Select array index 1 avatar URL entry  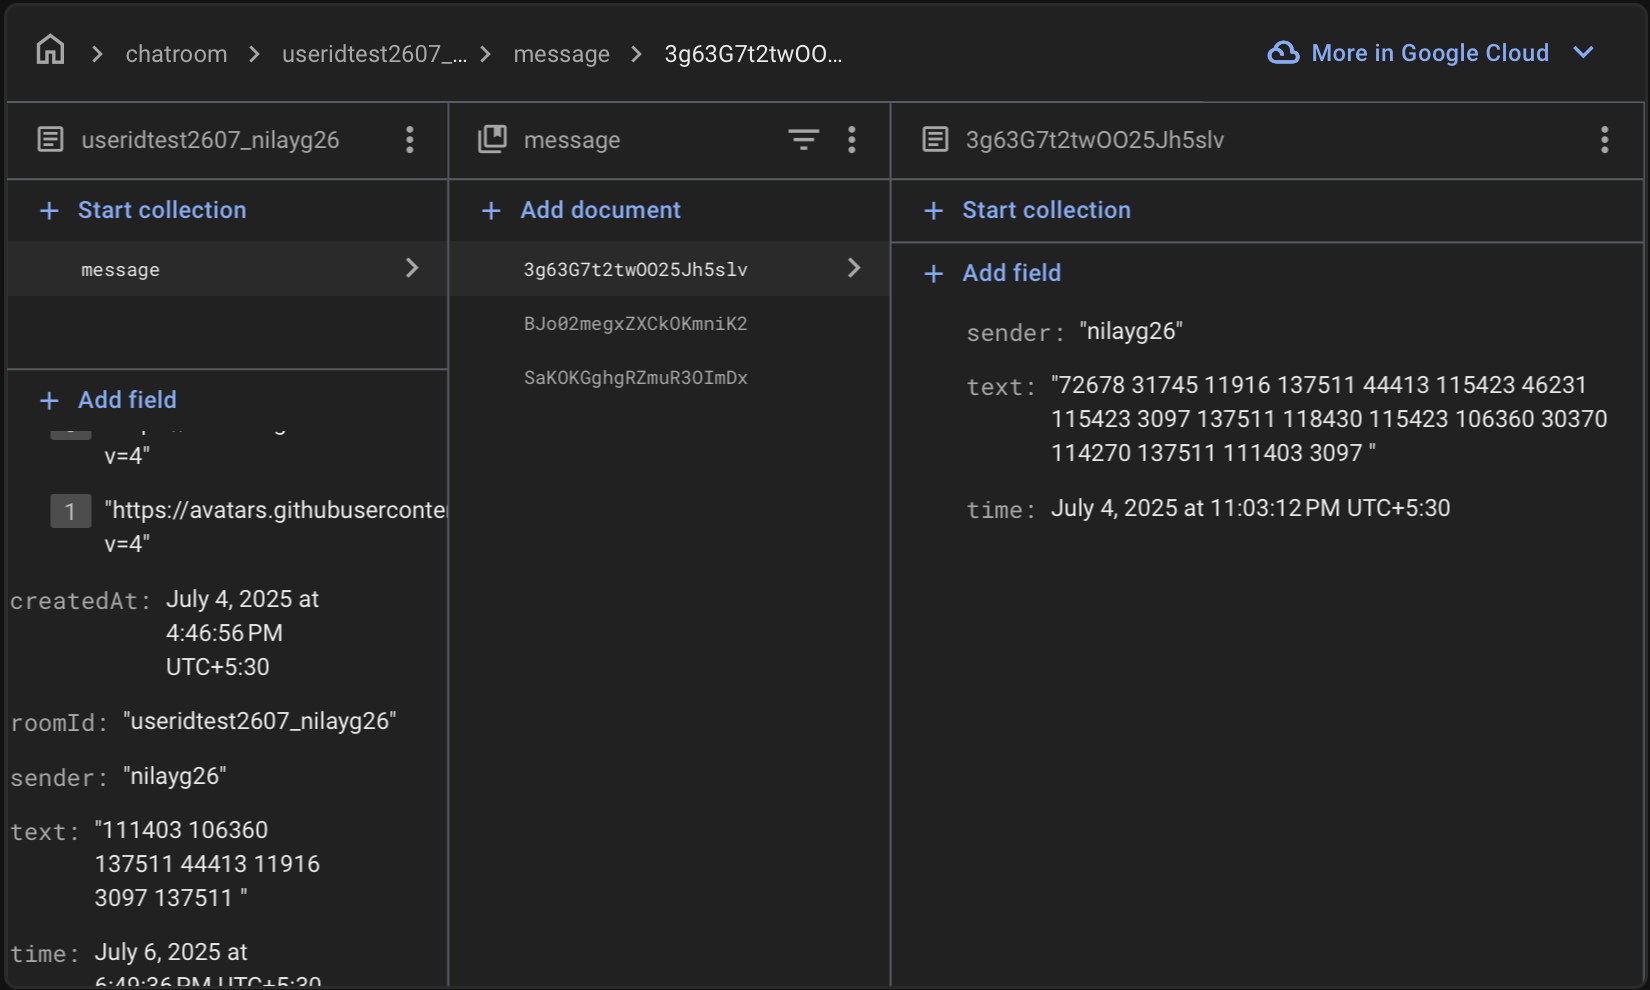[x=248, y=527]
